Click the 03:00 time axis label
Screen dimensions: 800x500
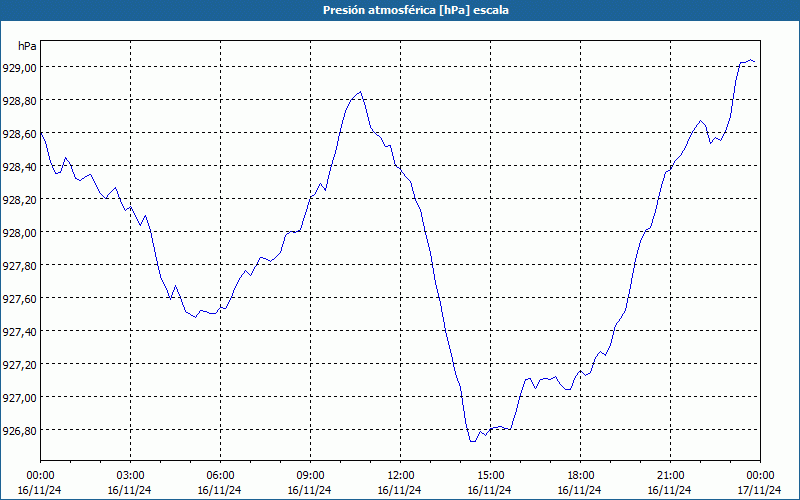pyautogui.click(x=130, y=476)
